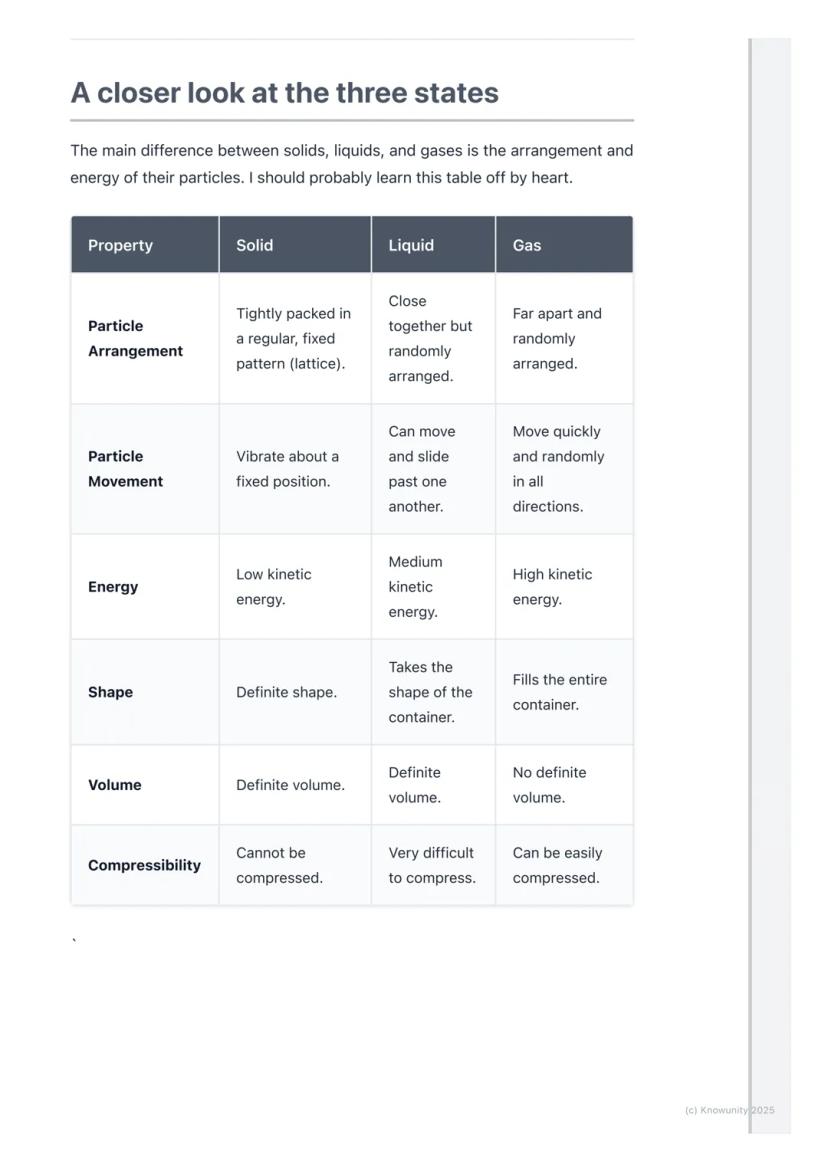Click the intro paragraph about solids, liquids, and gases
The height and width of the screenshot is (1171, 828).
351,164
